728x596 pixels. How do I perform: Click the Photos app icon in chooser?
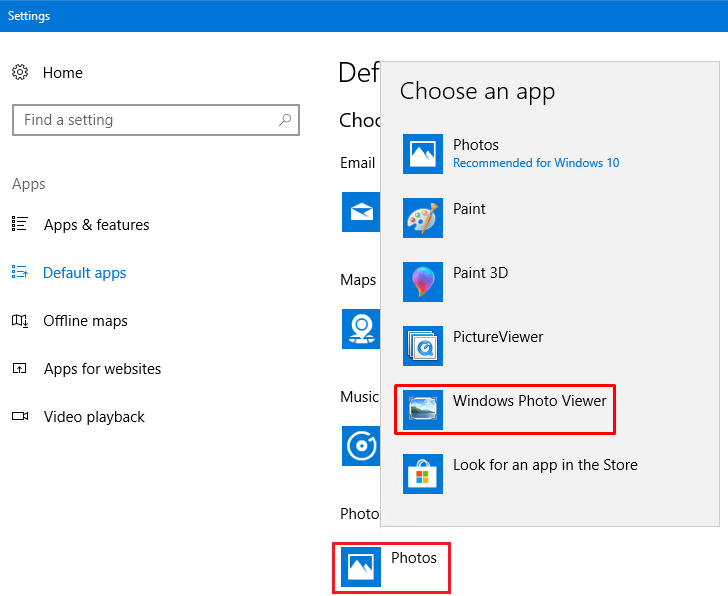422,154
